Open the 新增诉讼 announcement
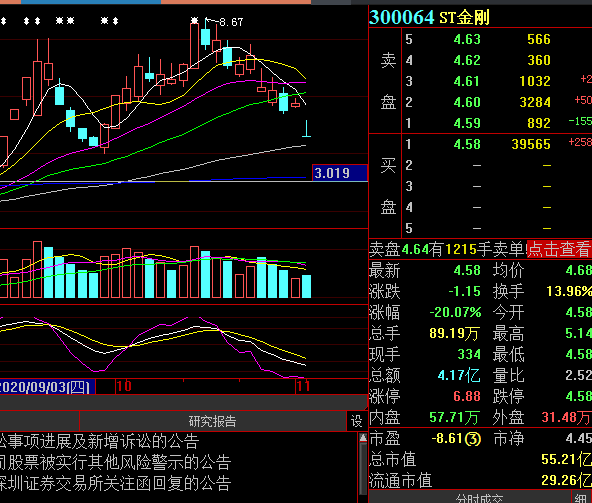 coord(99,441)
